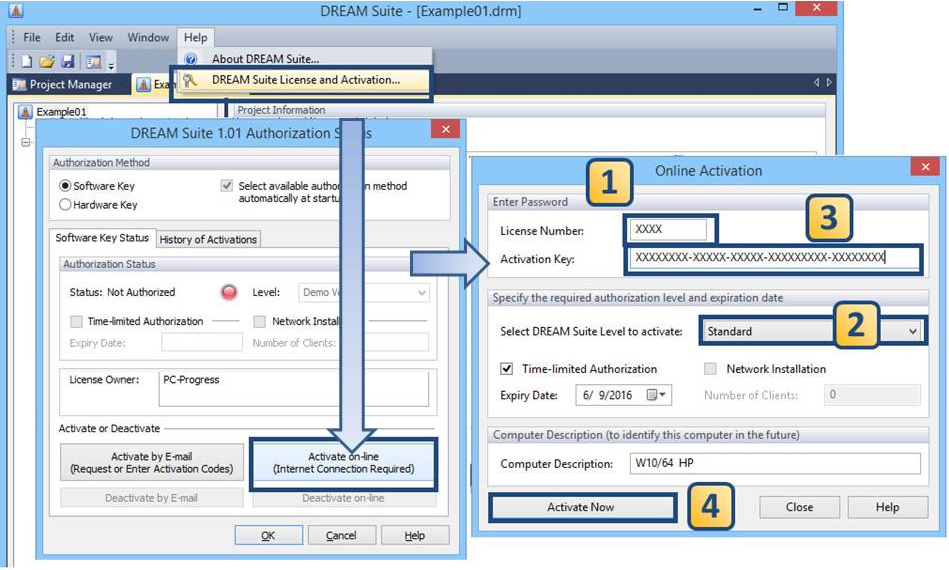The height and width of the screenshot is (570, 949).
Task: Click the license key icon in Help menu
Action: point(190,80)
